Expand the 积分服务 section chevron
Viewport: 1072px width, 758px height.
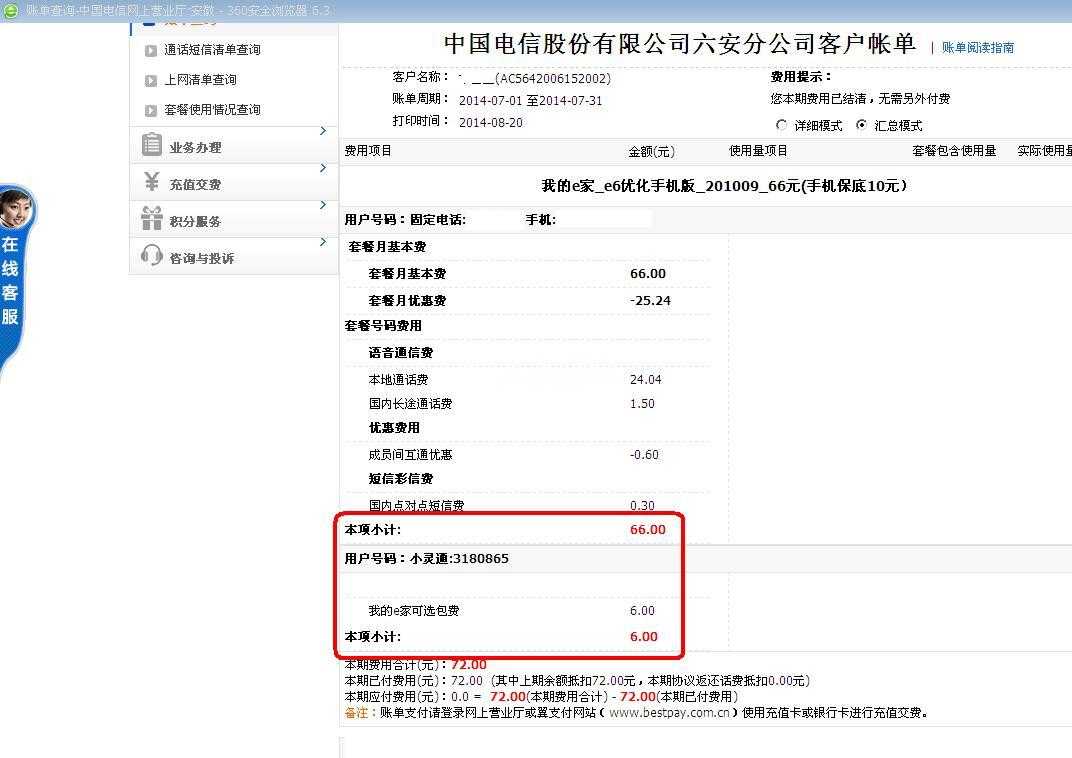323,205
